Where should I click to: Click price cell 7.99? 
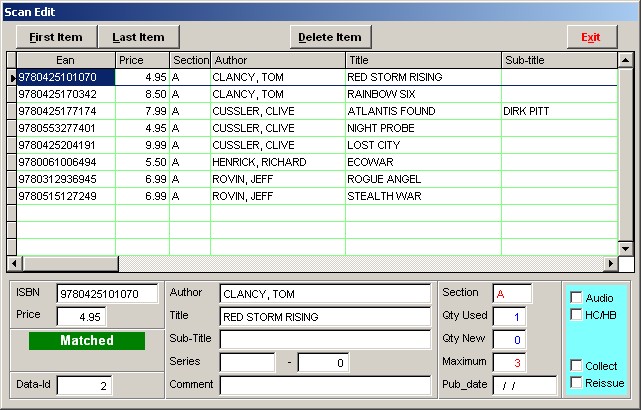click(x=143, y=111)
